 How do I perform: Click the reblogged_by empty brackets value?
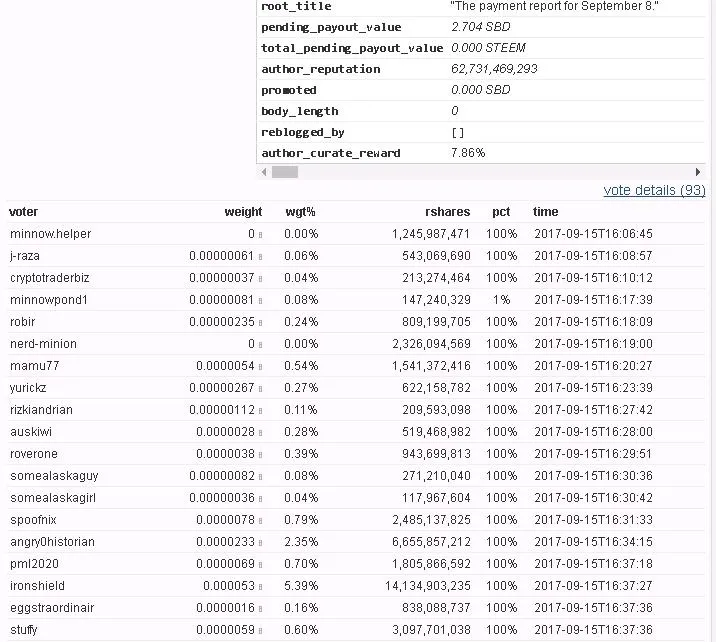(458, 132)
